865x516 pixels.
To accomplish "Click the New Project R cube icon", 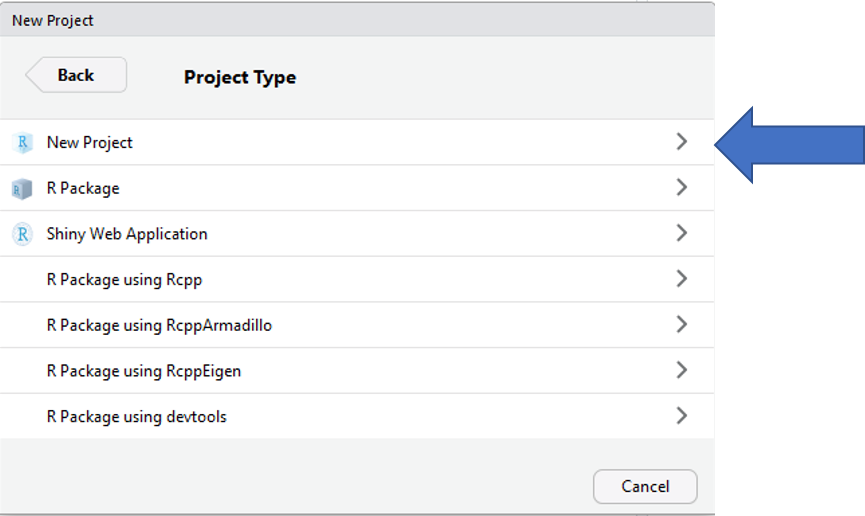I will tap(23, 142).
